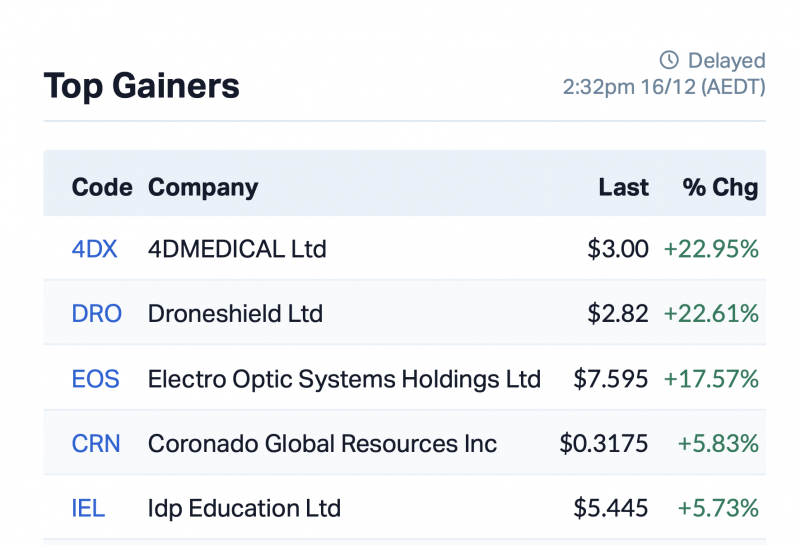
Task: Sort by the Code column header
Action: tap(102, 187)
